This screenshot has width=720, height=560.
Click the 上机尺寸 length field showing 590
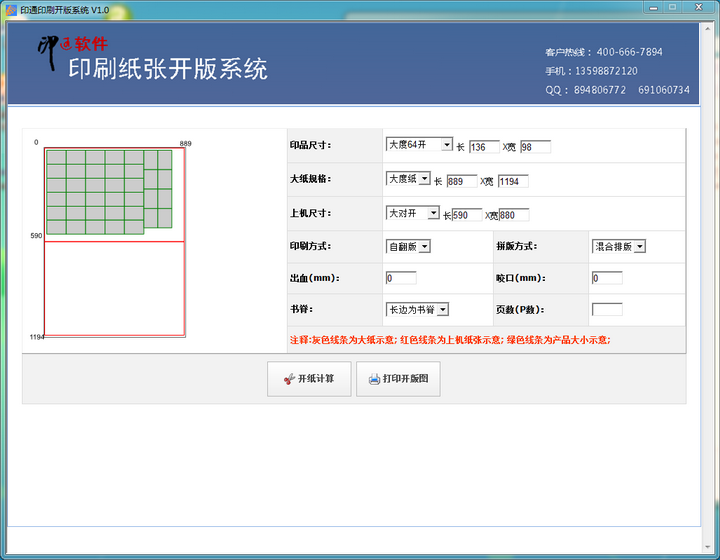[468, 215]
